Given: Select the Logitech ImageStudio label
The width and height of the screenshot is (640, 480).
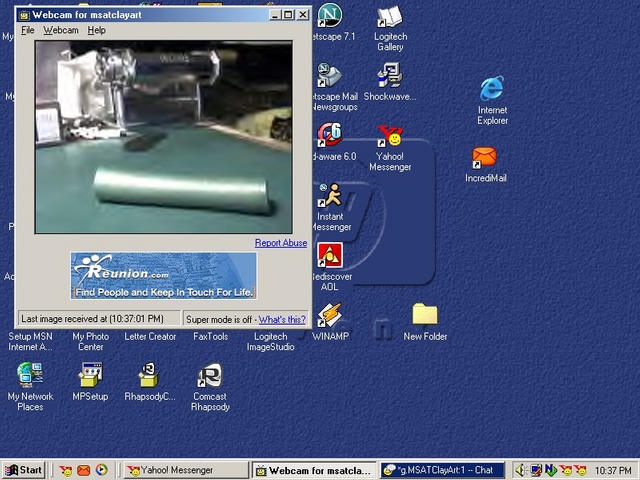Looking at the screenshot, I should pos(270,342).
